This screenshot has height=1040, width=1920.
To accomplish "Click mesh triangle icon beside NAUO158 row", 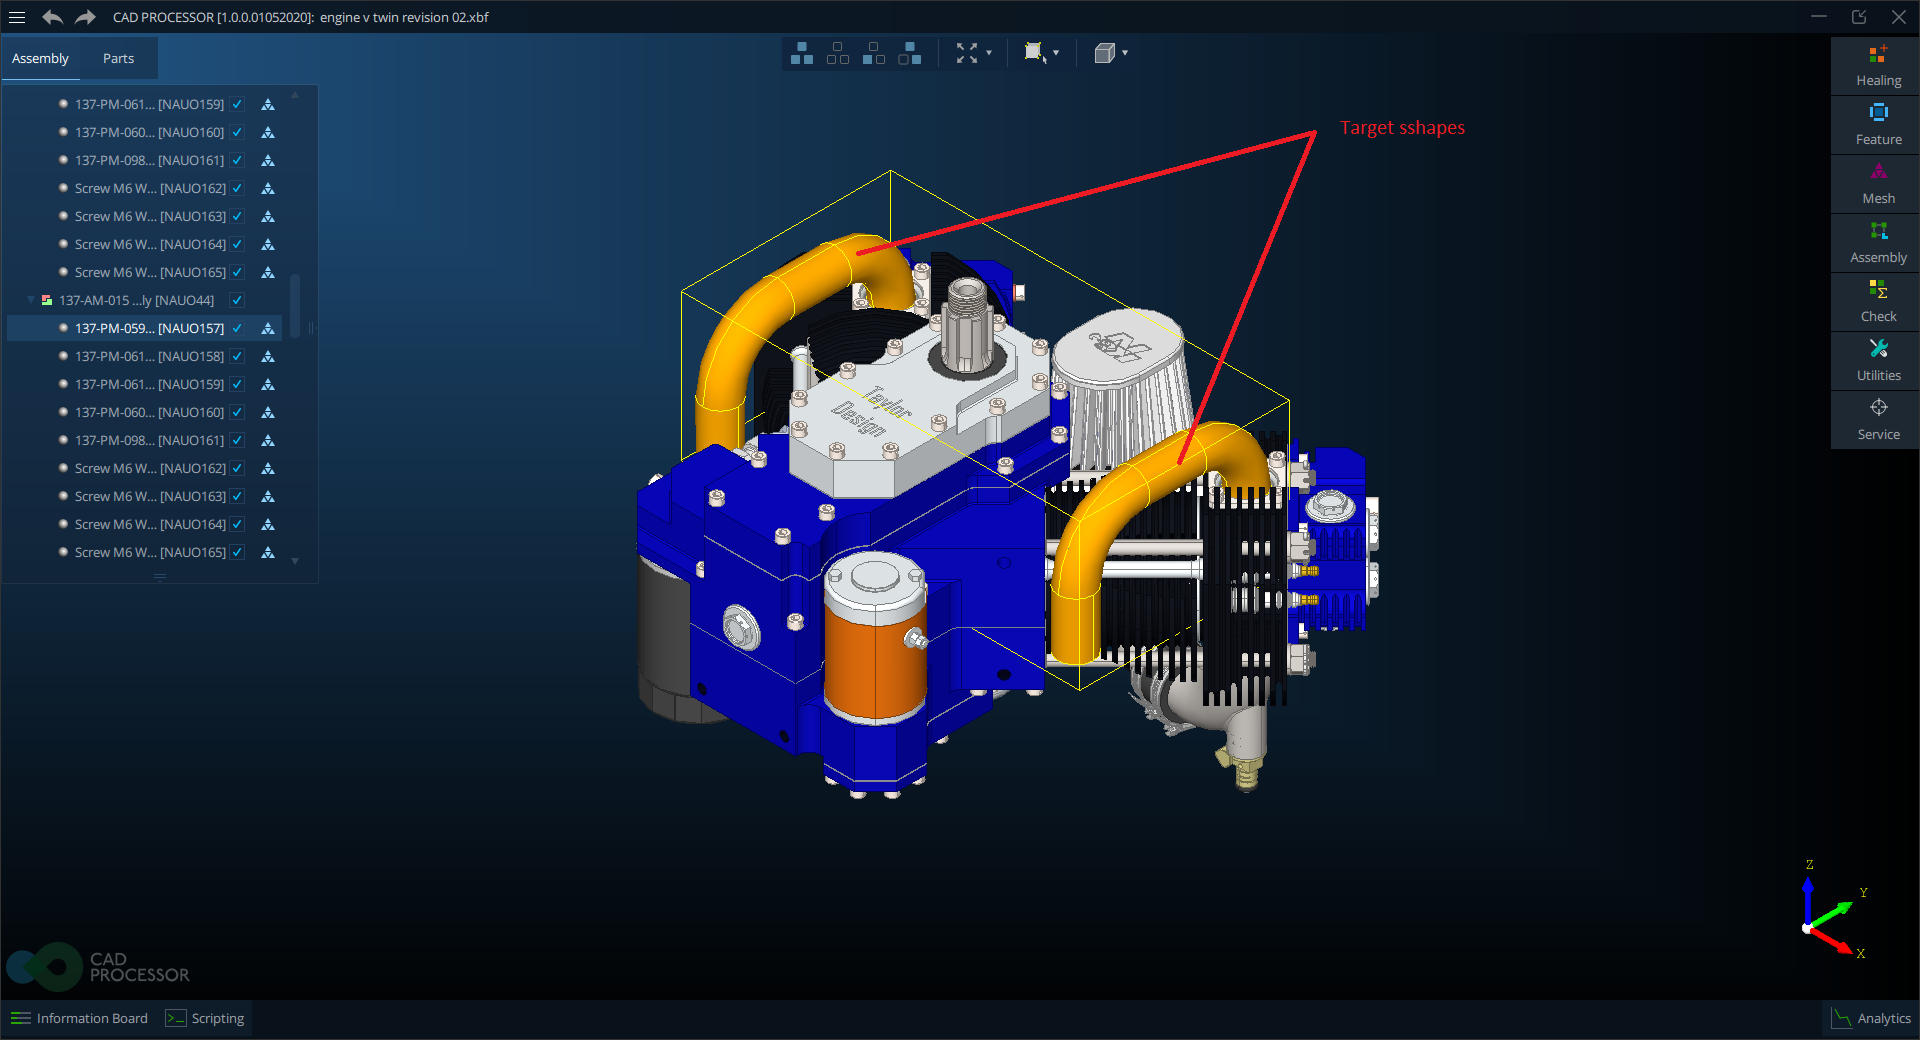I will [268, 356].
